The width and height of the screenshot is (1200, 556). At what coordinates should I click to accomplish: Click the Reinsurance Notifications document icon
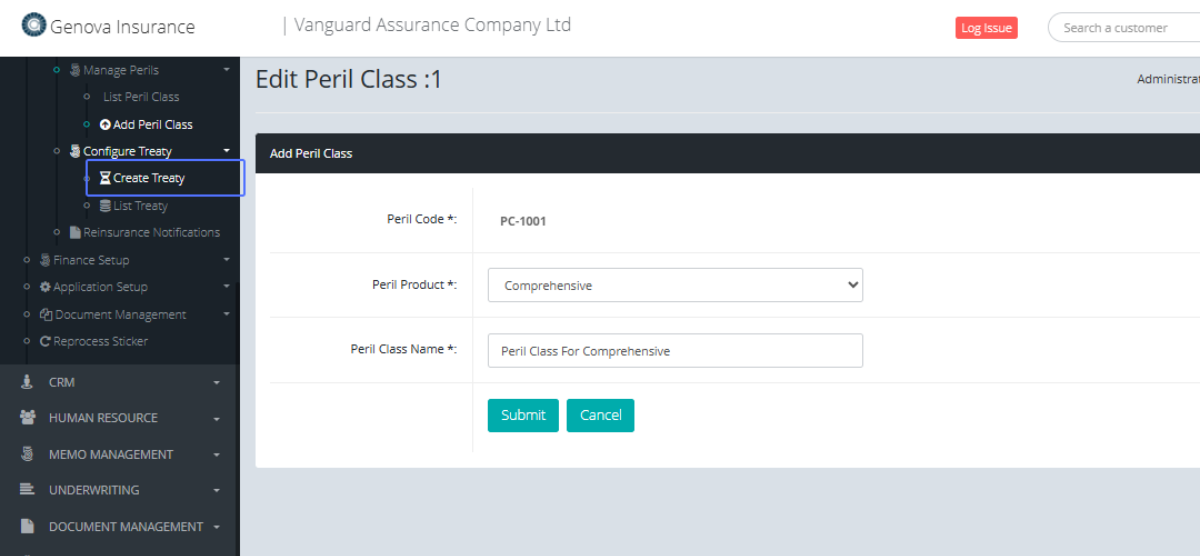click(75, 233)
